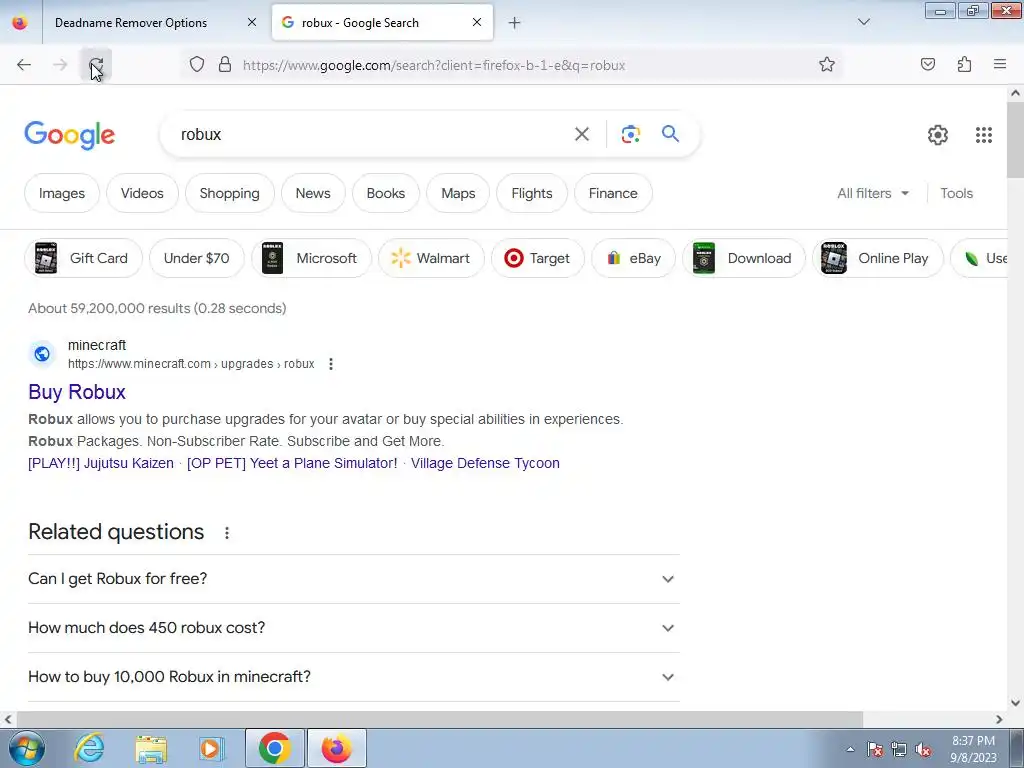
Task: Open the [PLAY!!] Jujutsu Kaizen sitelink
Action: tap(101, 463)
